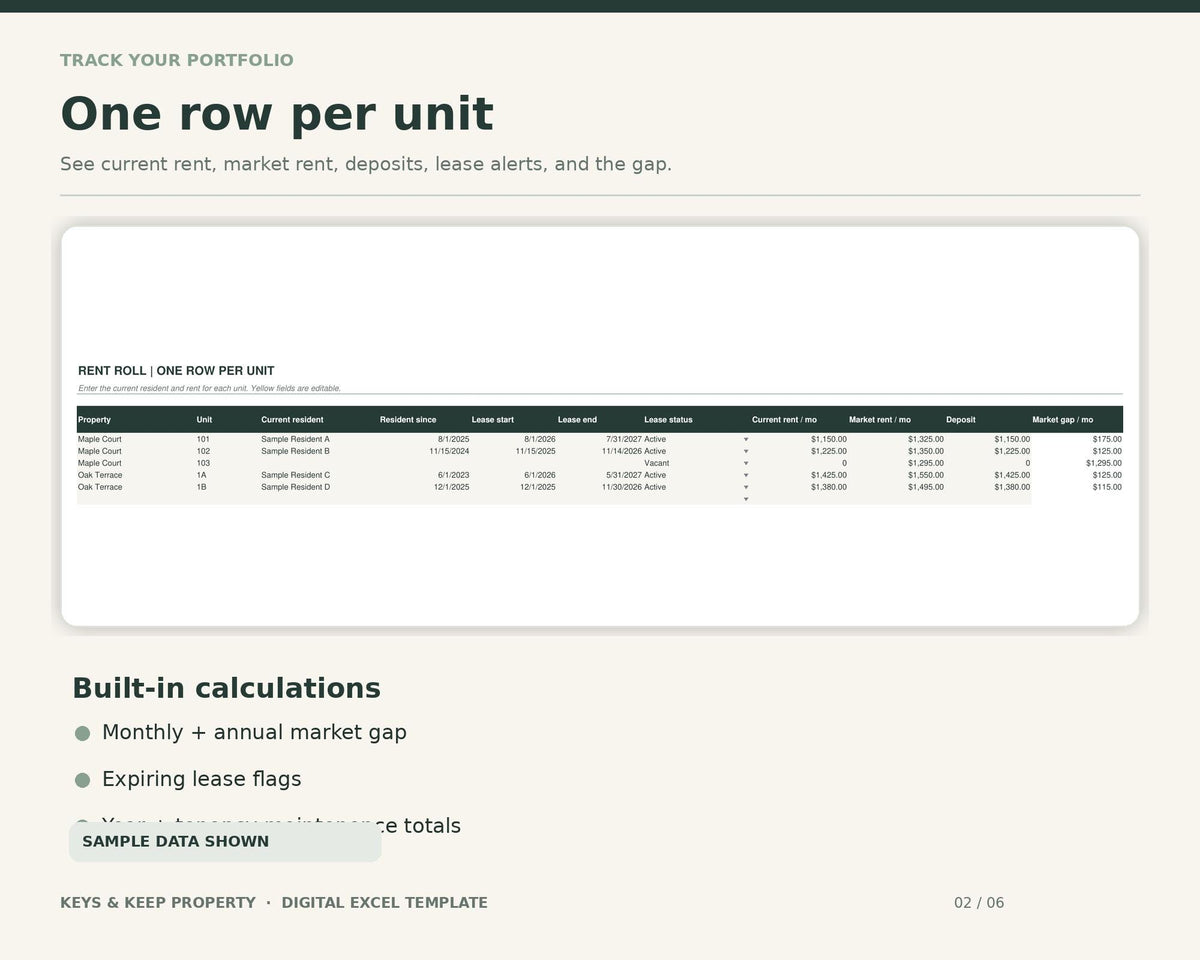Select the Property column header
Image resolution: width=1200 pixels, height=960 pixels.
94,420
